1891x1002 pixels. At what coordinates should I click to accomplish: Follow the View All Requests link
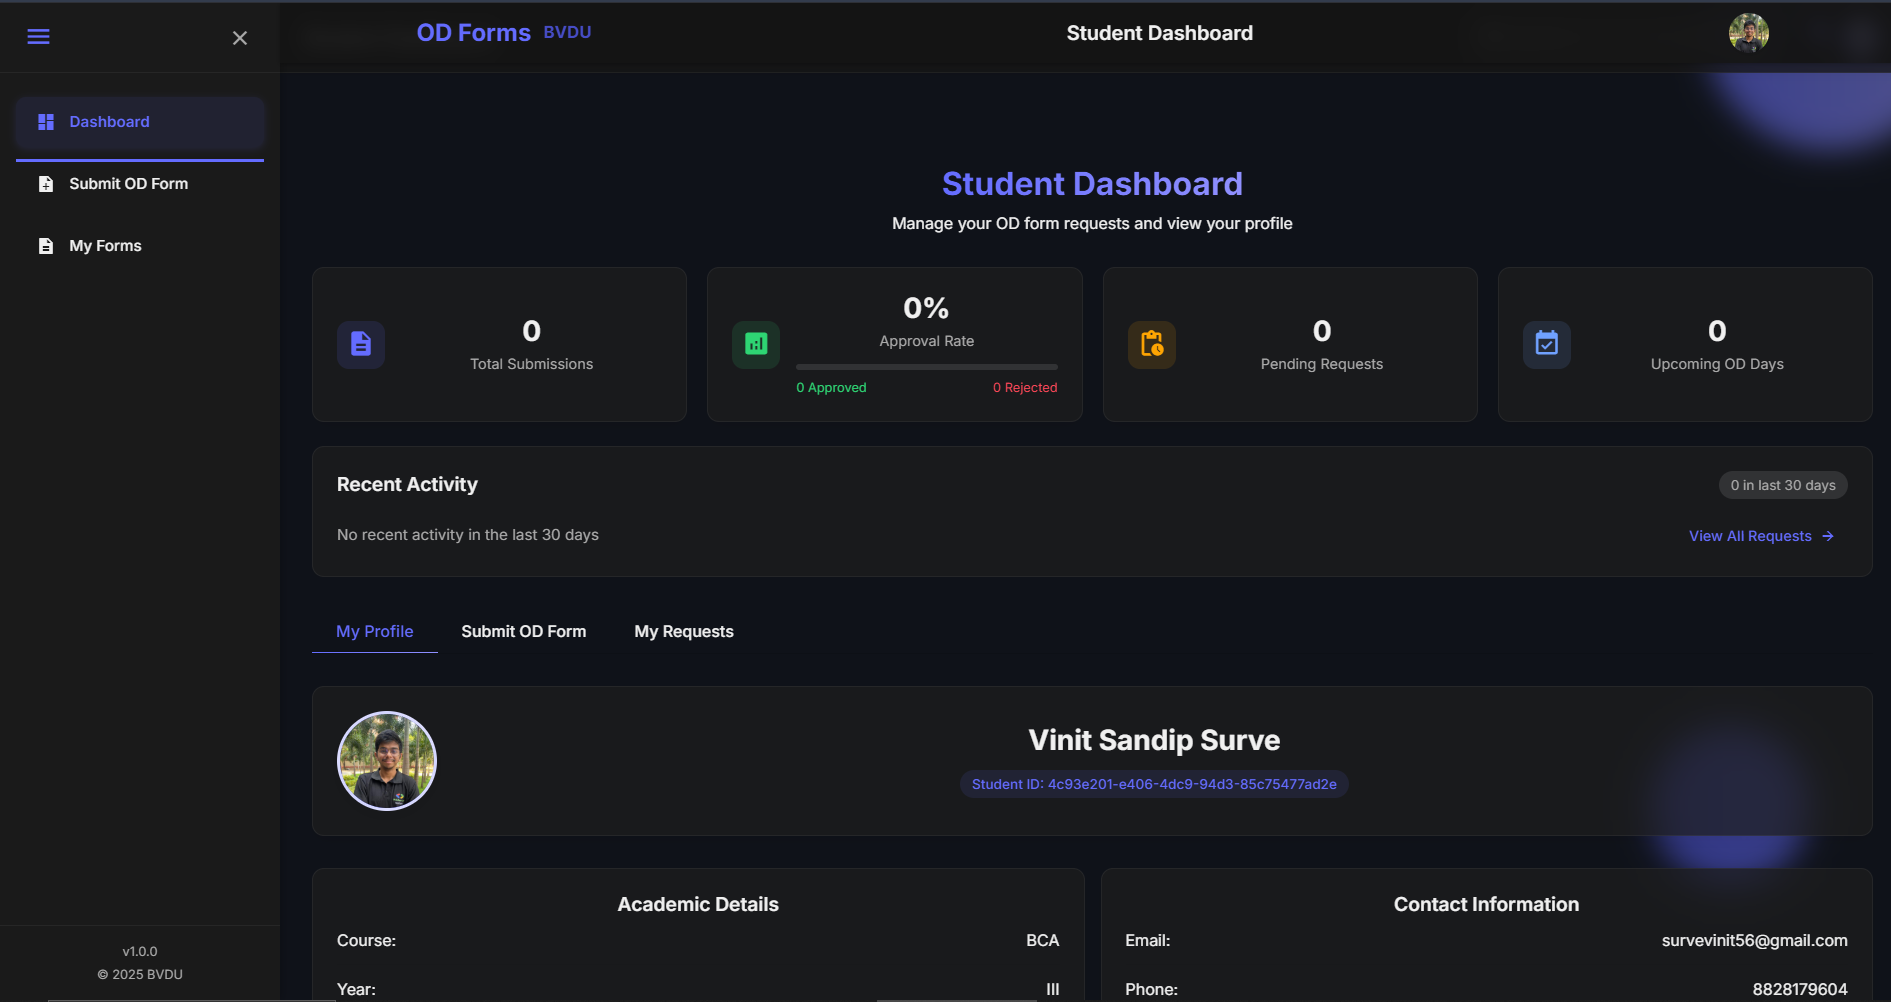(1761, 536)
